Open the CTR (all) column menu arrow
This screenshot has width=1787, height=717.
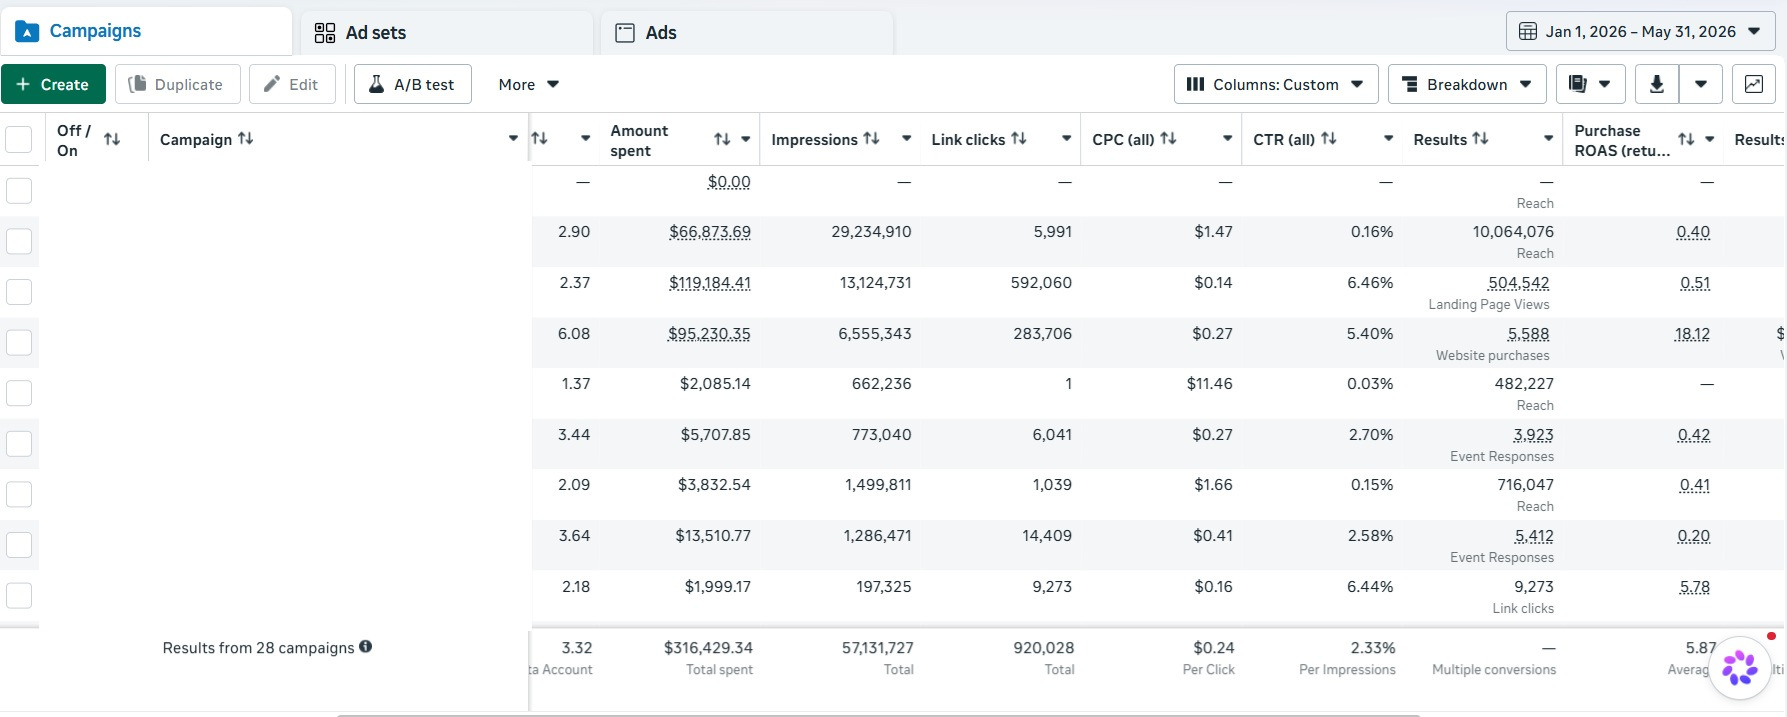[x=1388, y=139]
